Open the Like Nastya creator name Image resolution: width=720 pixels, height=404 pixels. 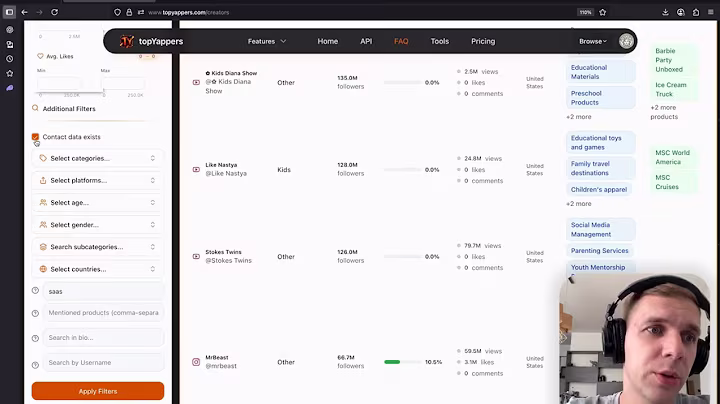coord(221,165)
